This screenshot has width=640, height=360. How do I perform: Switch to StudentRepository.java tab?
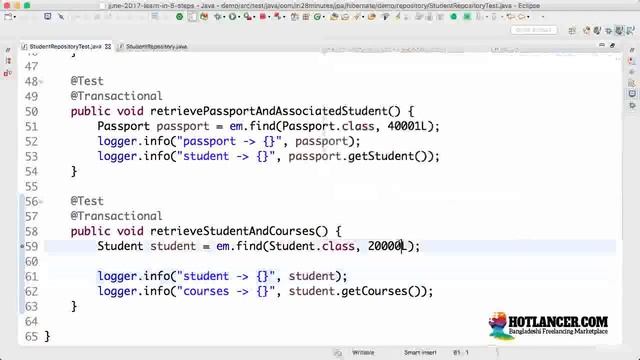coord(156,47)
